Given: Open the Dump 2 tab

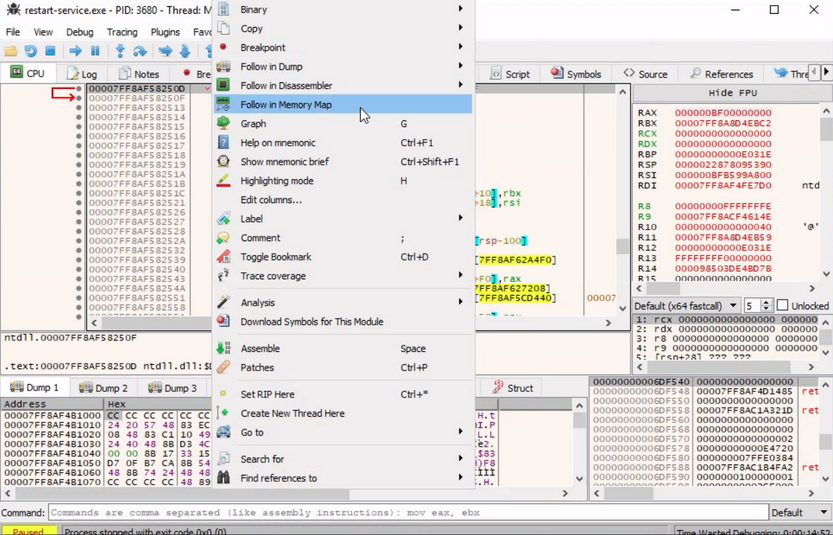Looking at the screenshot, I should [103, 388].
